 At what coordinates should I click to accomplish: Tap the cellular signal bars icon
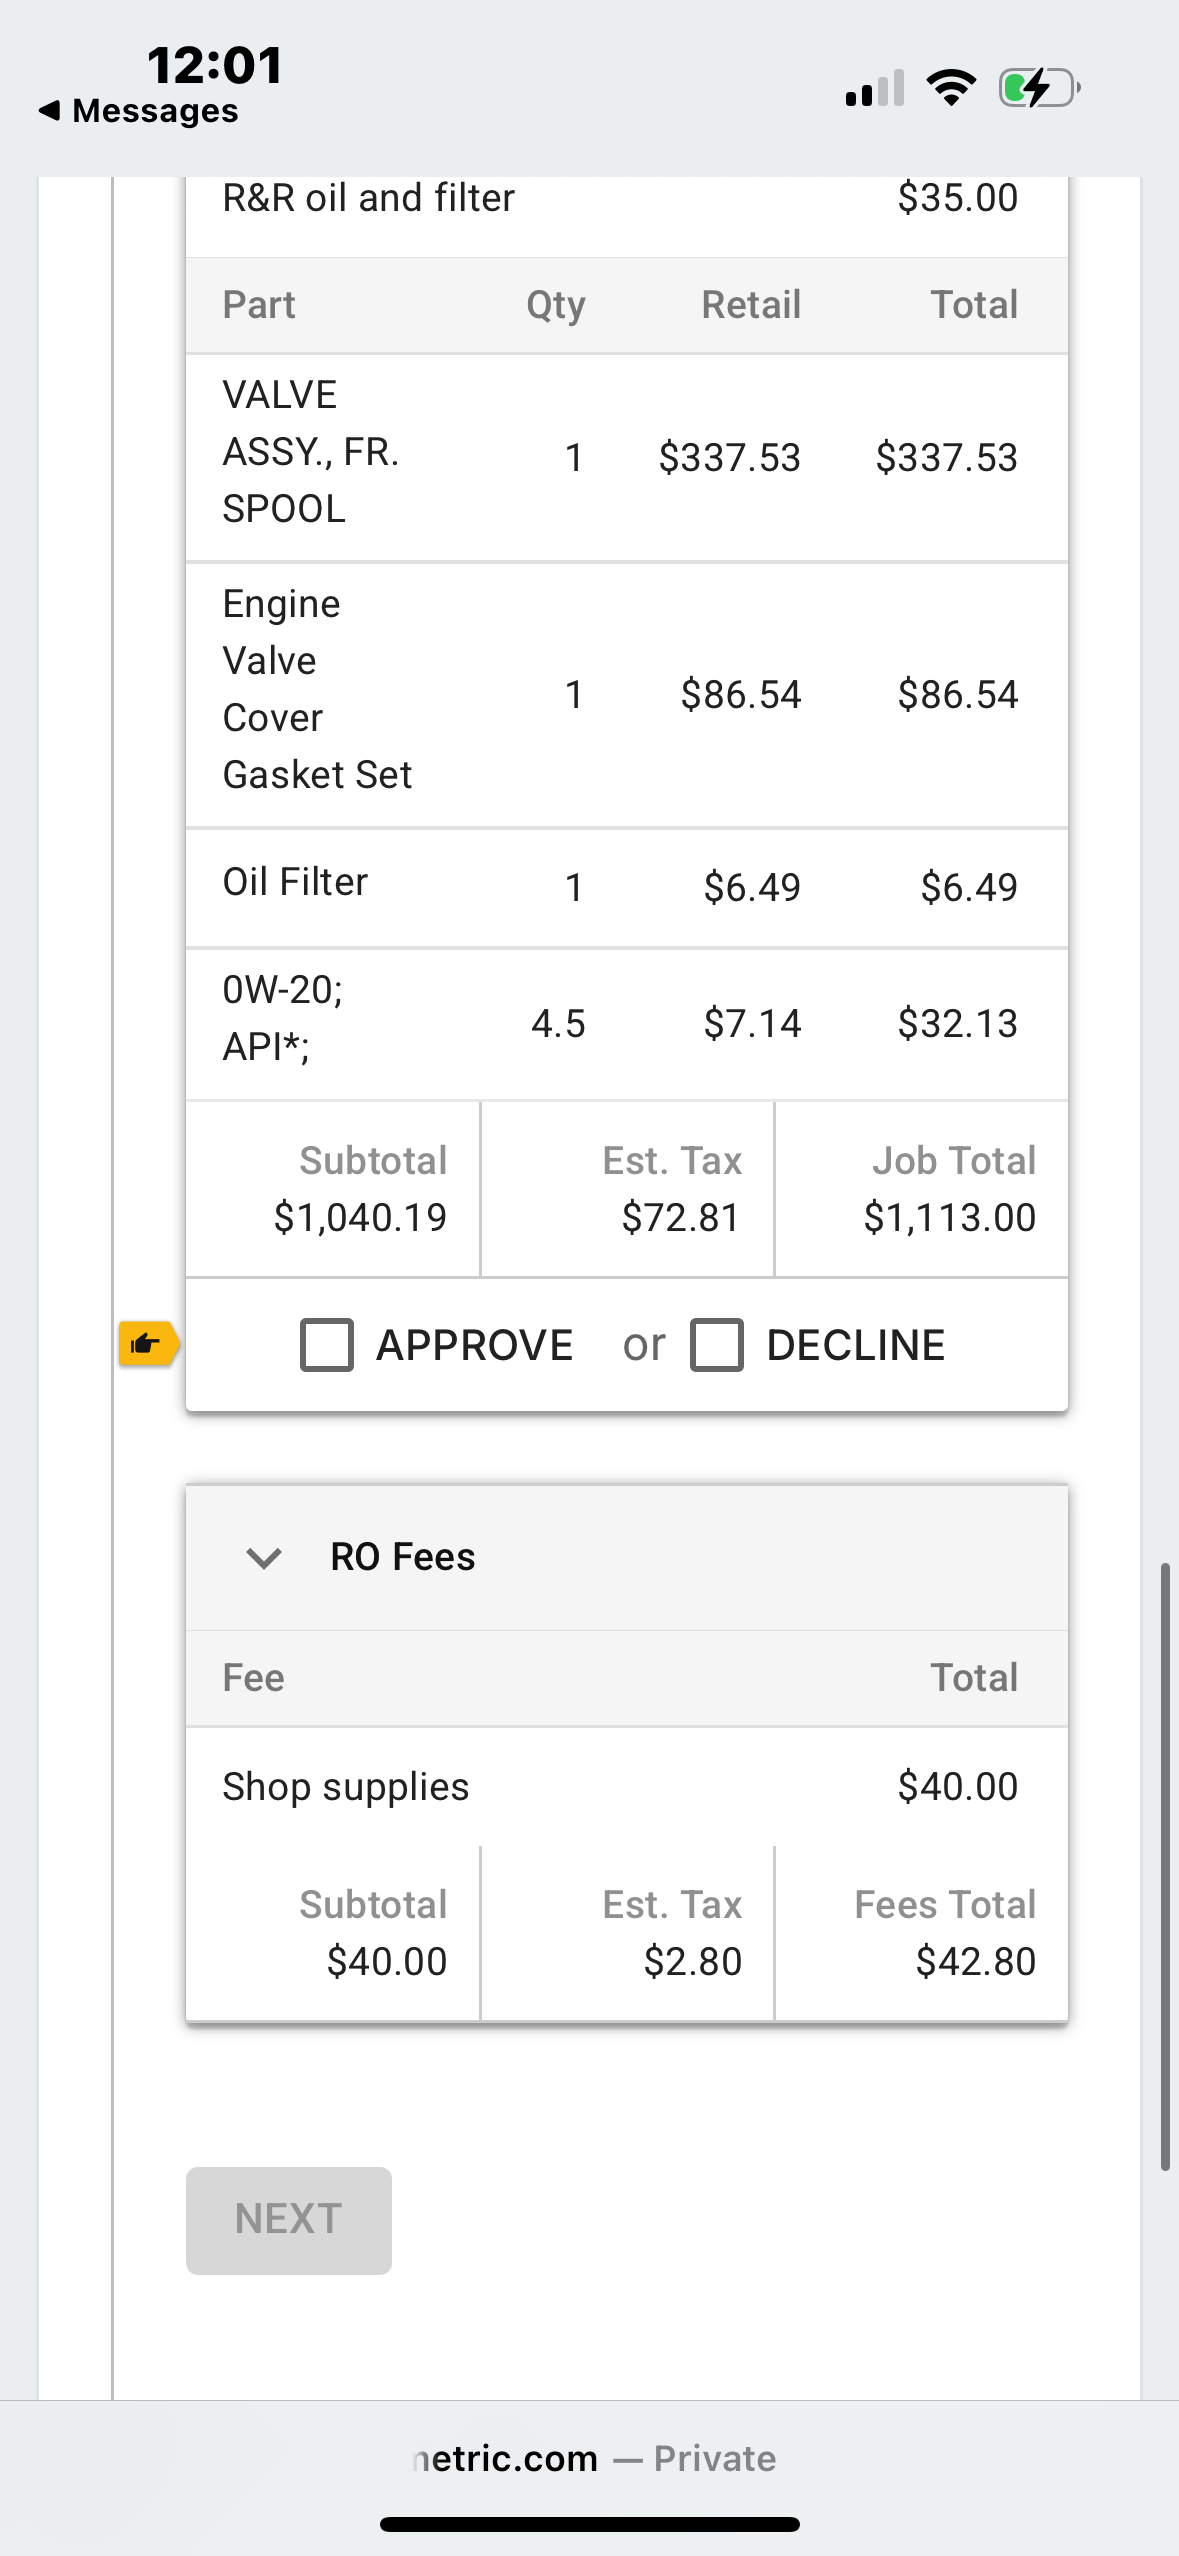tap(875, 88)
